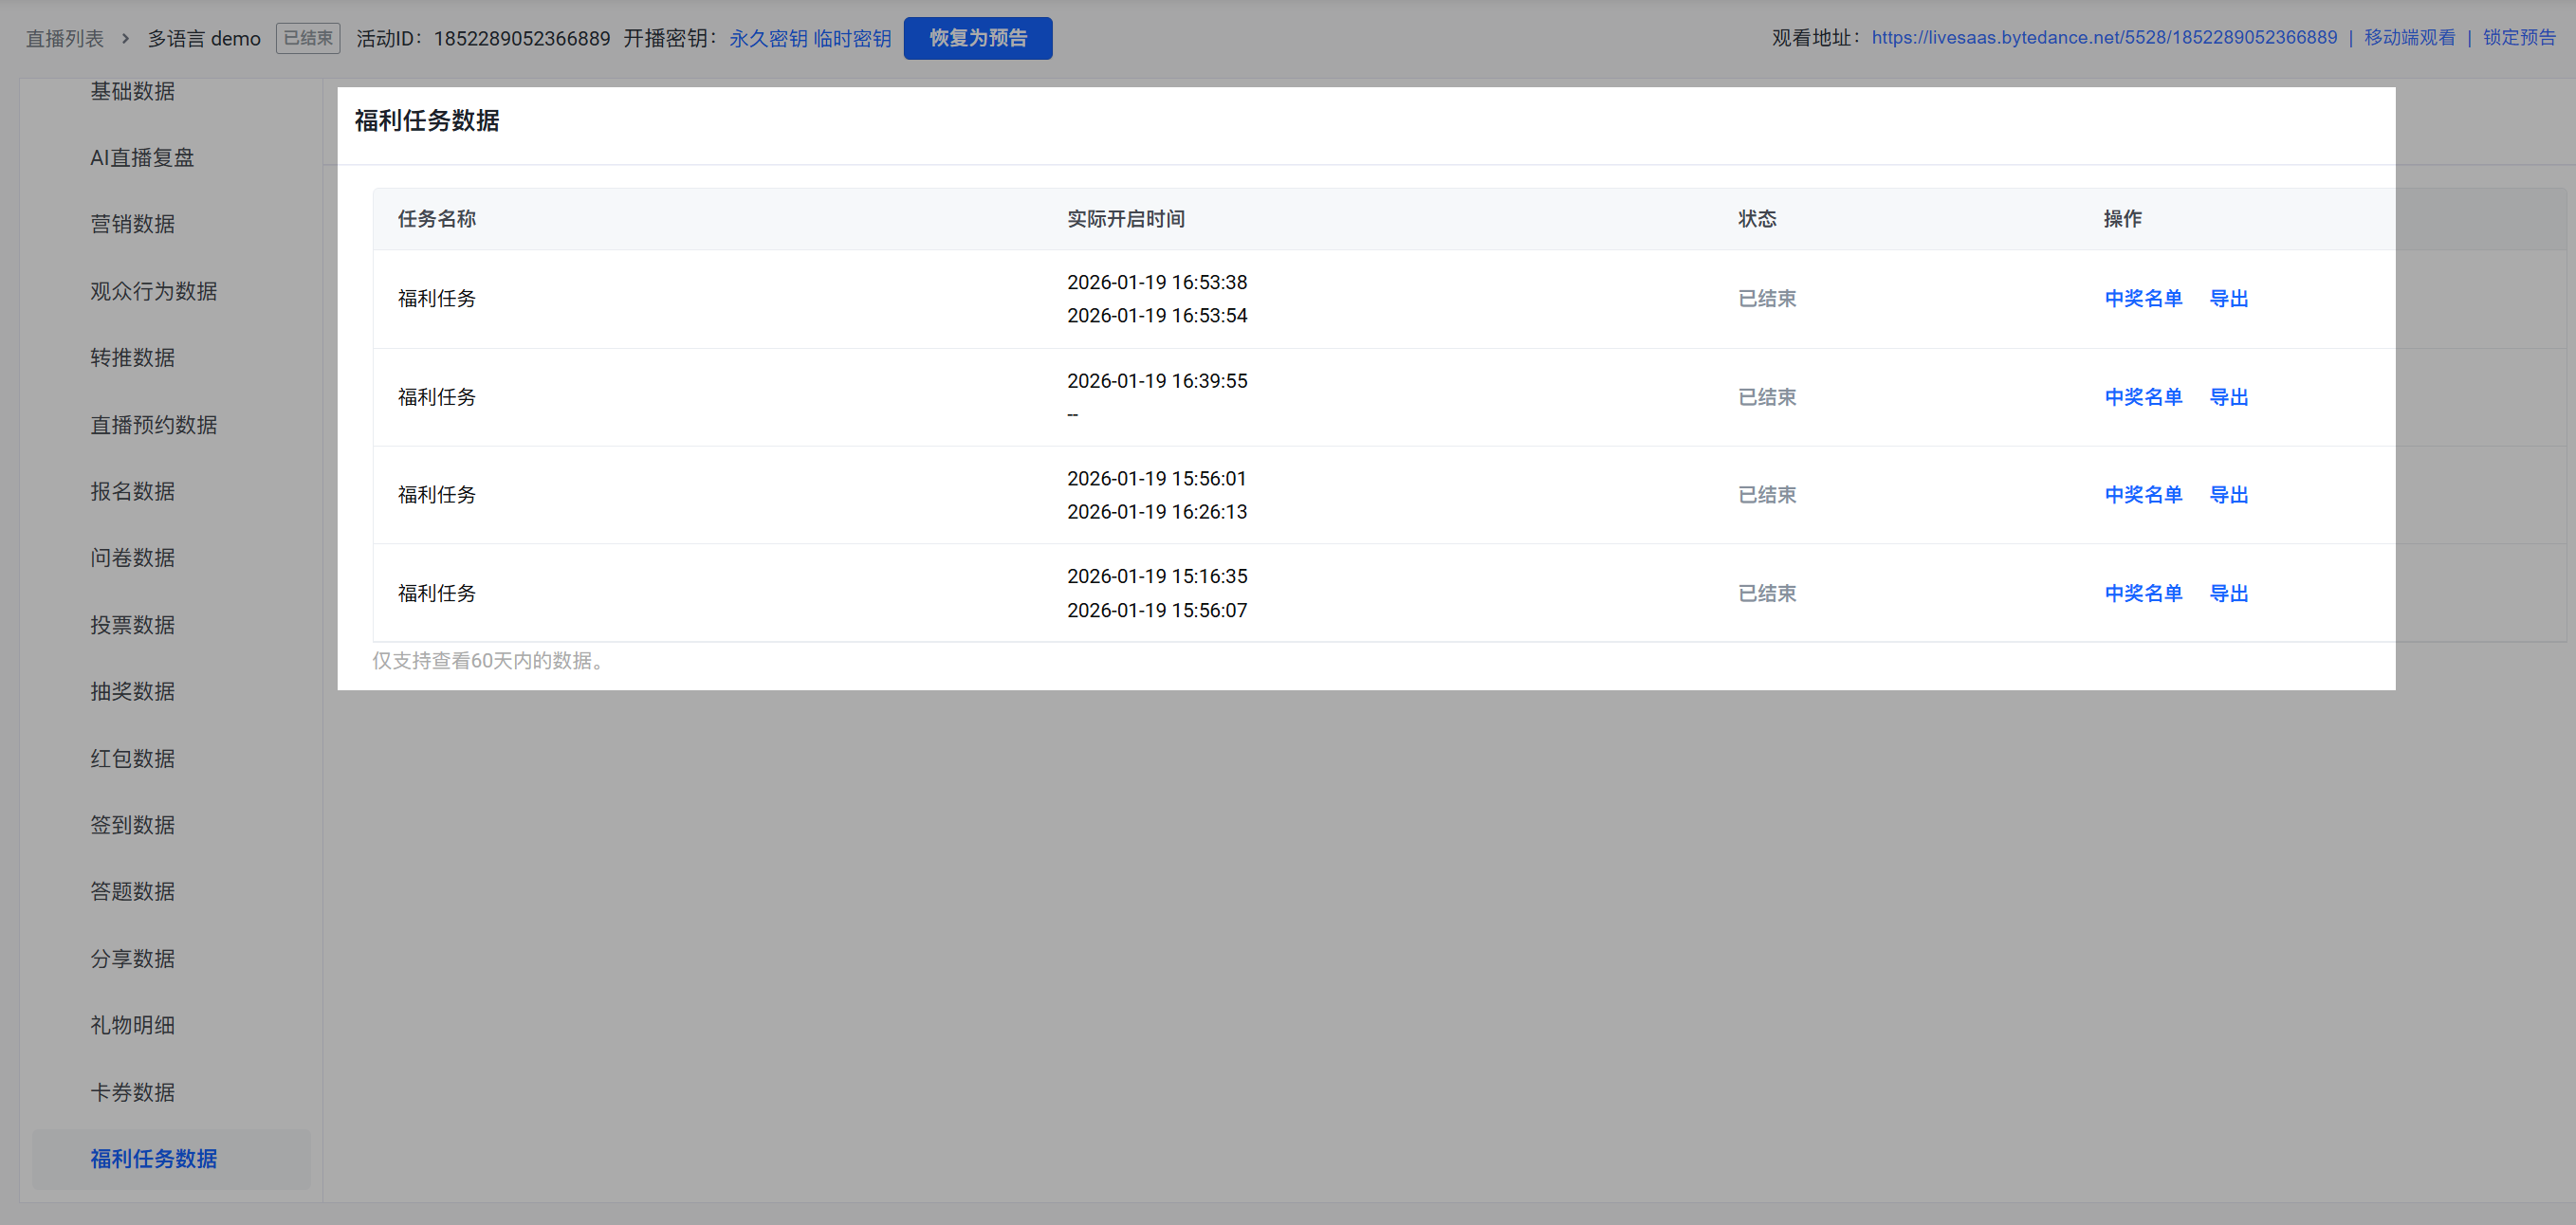The image size is (2576, 1225).
Task: Select 基础数据 in sidebar
Action: click(133, 91)
